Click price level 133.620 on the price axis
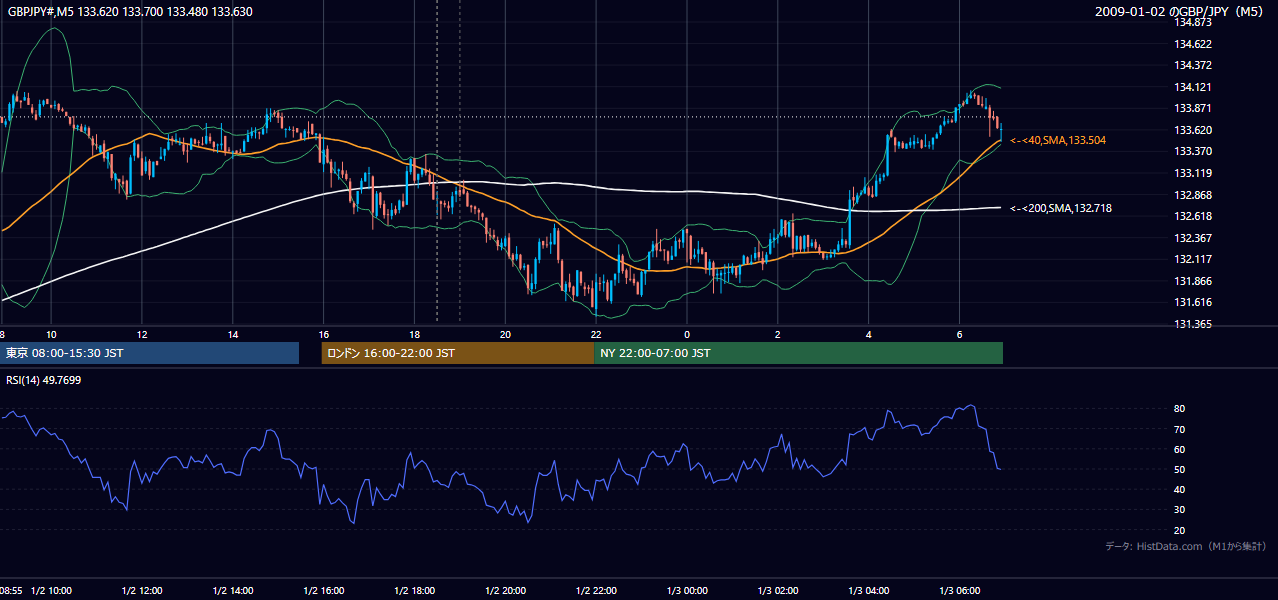This screenshot has height=600, width=1278. point(1193,130)
